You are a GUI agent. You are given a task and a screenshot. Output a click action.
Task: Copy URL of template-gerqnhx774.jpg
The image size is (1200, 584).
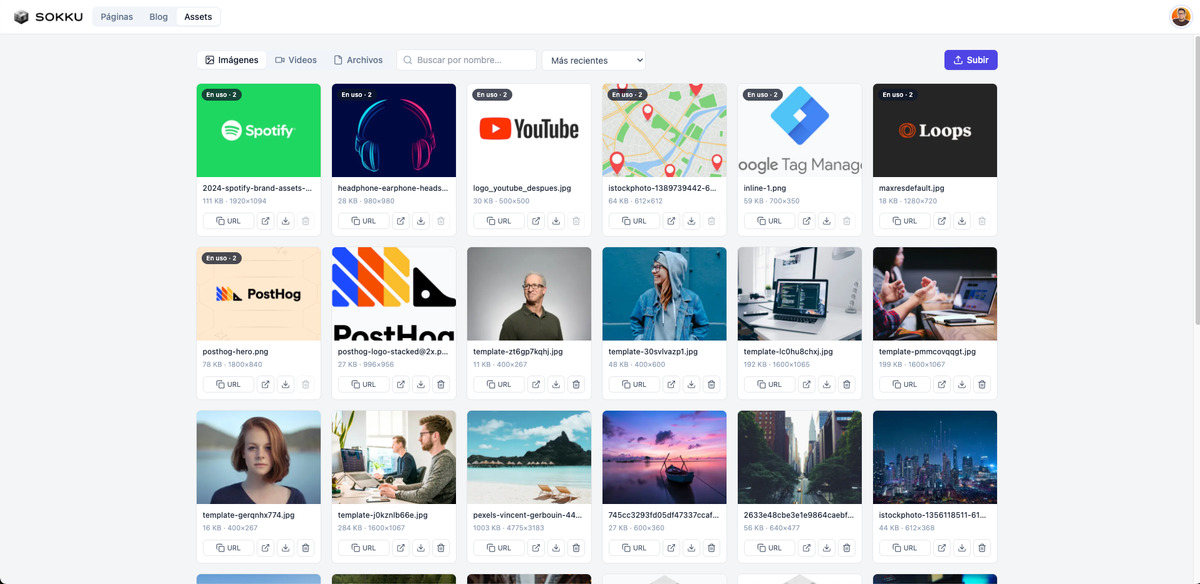click(x=228, y=548)
